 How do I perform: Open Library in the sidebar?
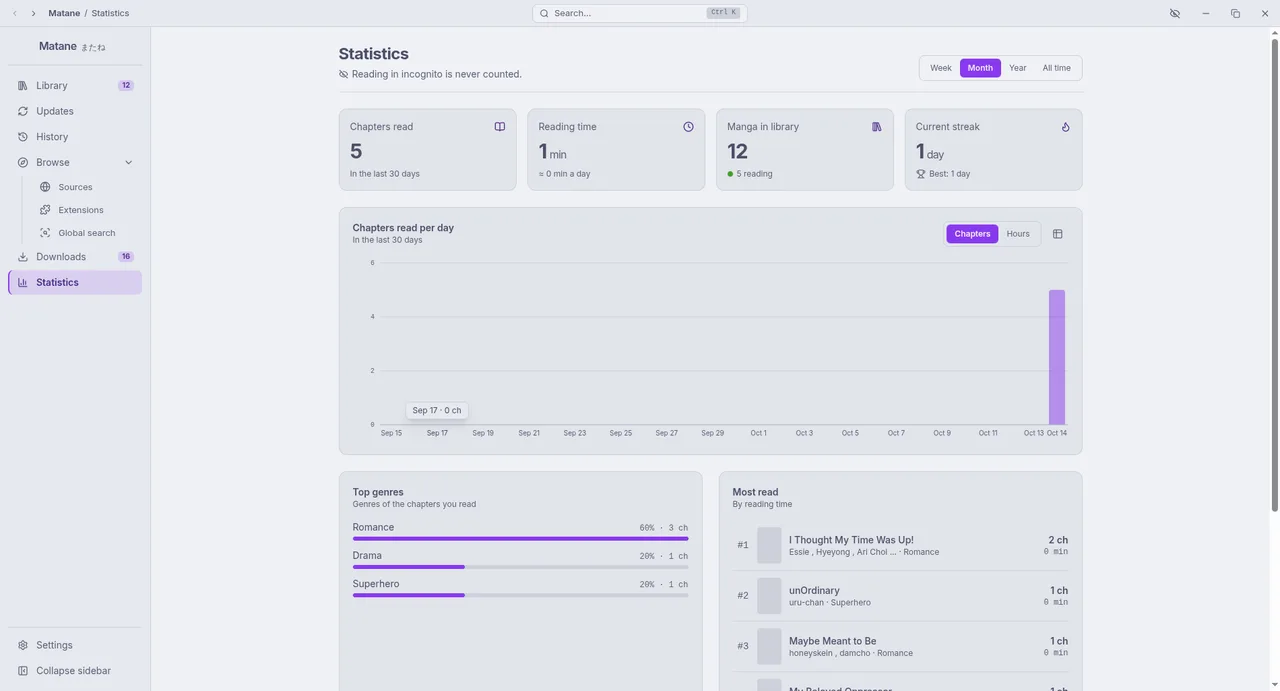pyautogui.click(x=75, y=86)
